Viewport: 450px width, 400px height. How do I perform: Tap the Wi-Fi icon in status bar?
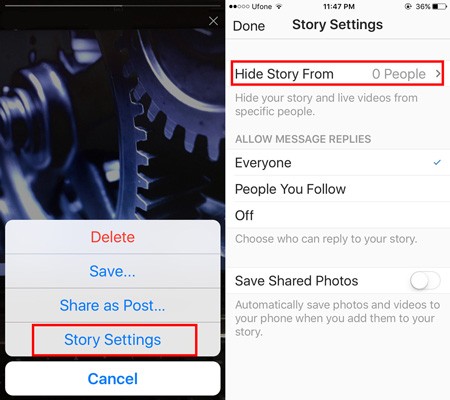tap(279, 6)
